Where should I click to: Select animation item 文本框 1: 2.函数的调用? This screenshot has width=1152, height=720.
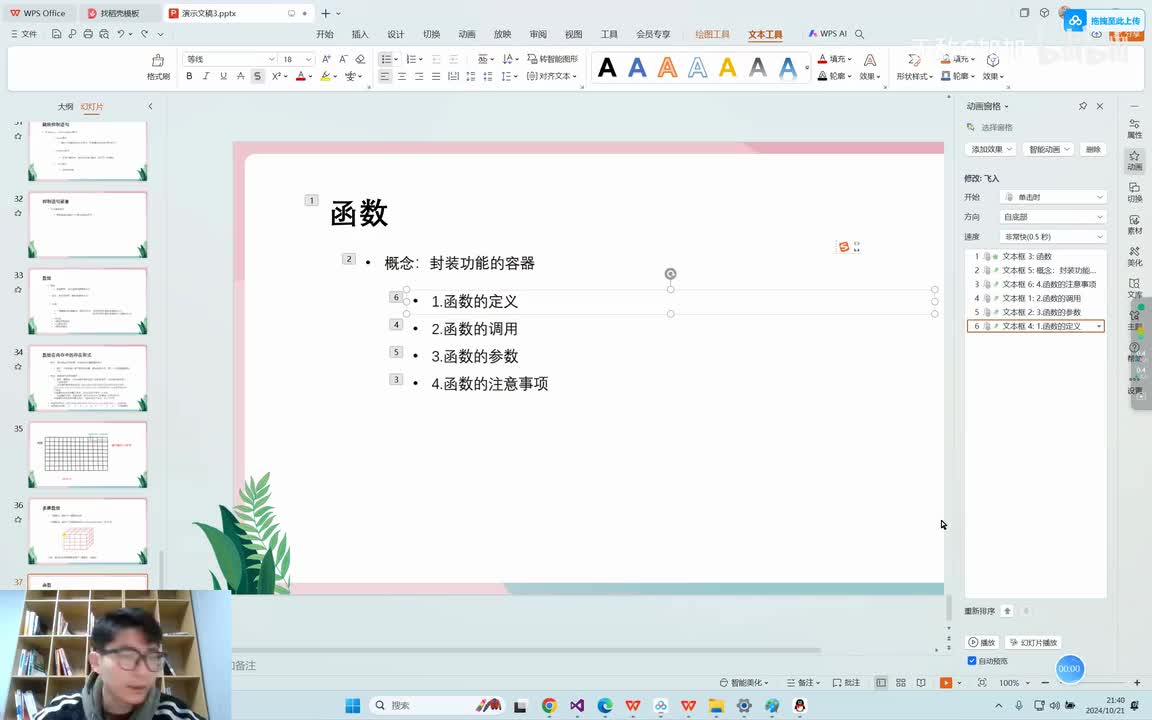coord(1035,298)
